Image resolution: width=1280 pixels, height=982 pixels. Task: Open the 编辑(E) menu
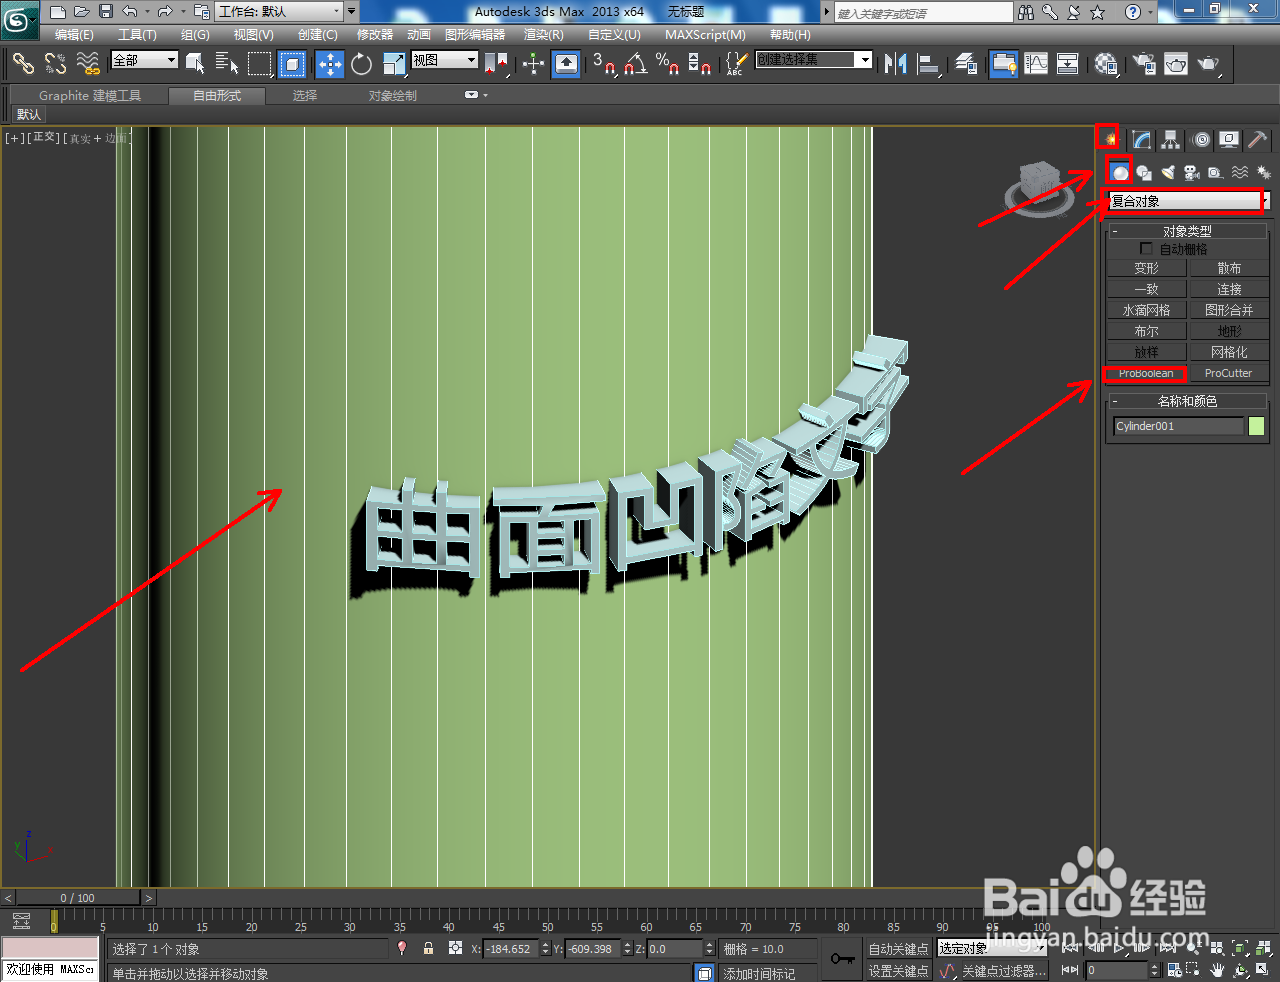[x=74, y=35]
